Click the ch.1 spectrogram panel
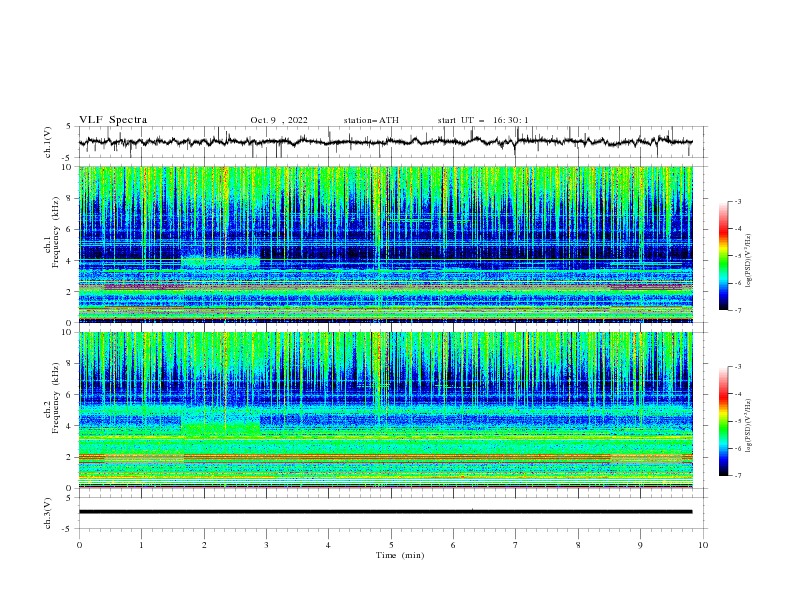792x612 pixels. (386, 244)
